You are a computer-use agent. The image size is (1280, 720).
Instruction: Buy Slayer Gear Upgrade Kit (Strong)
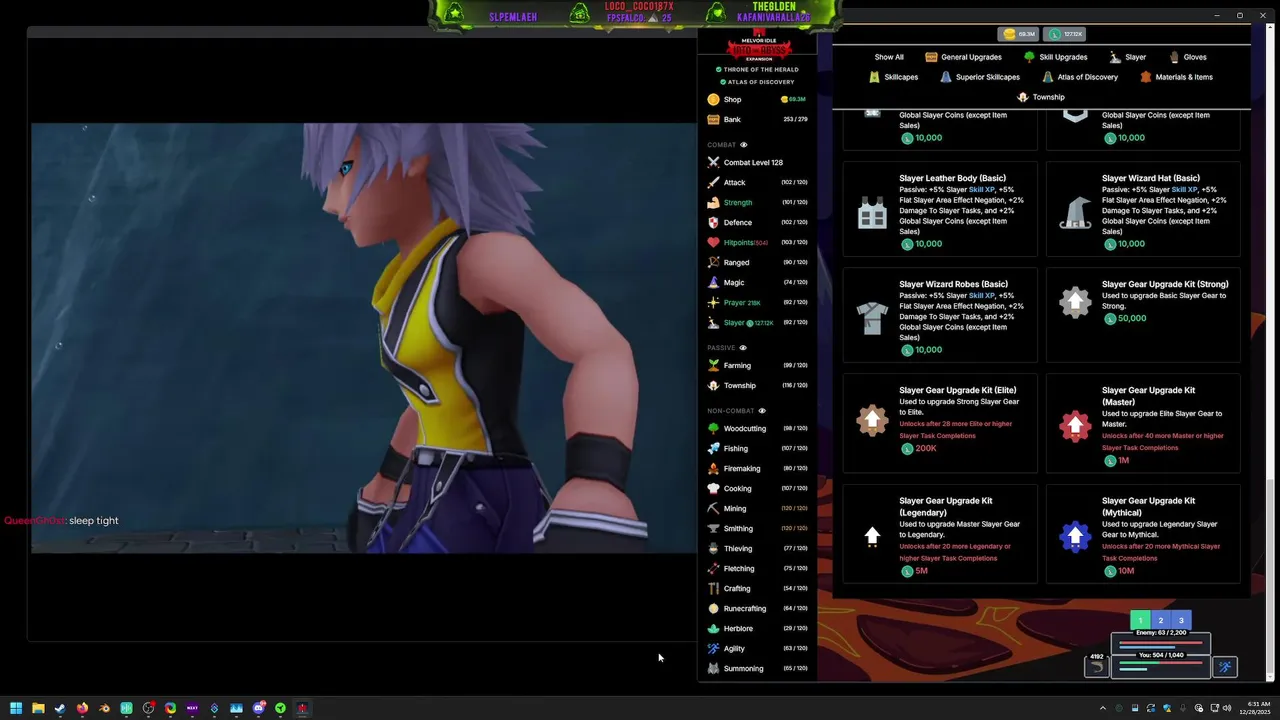click(1143, 316)
